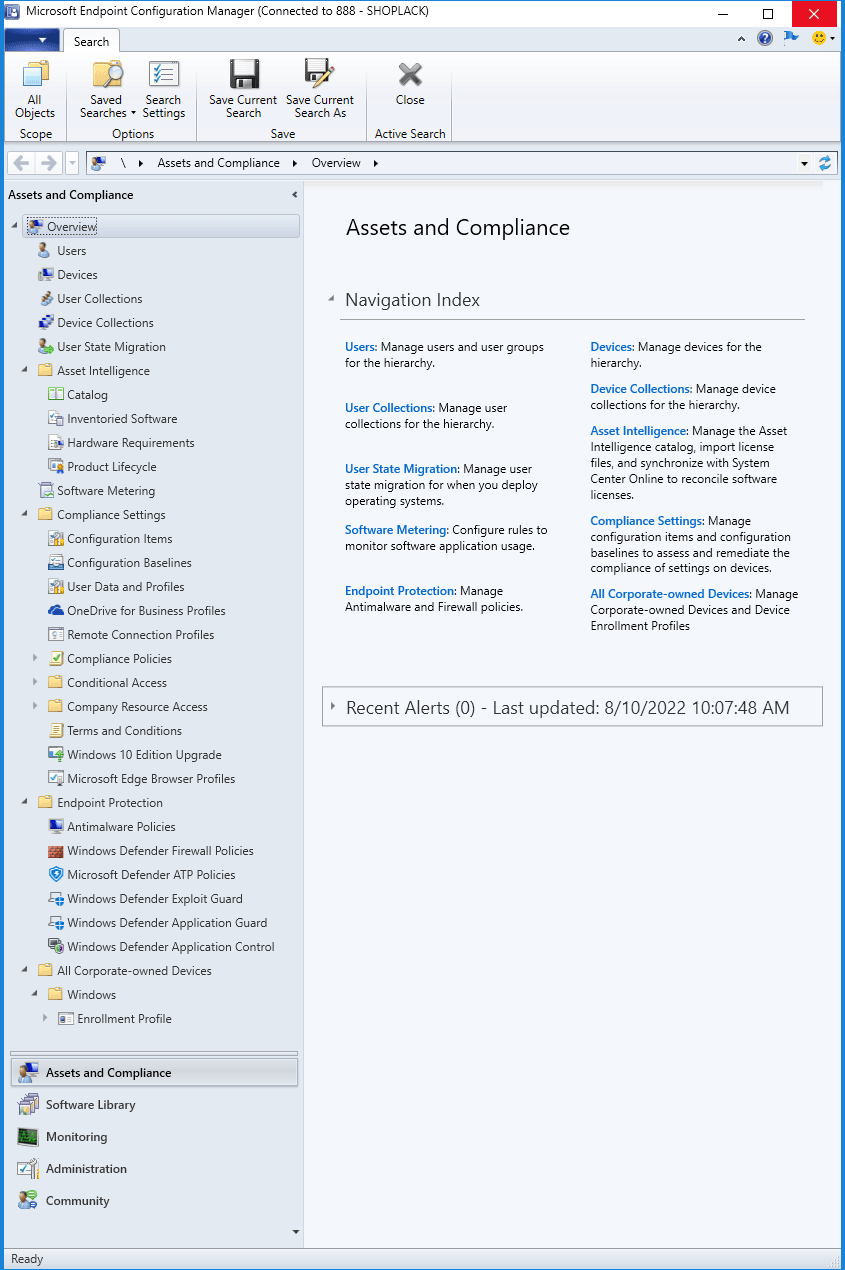
Task: Open Microsoft Defender ATP Policies
Action: [151, 875]
